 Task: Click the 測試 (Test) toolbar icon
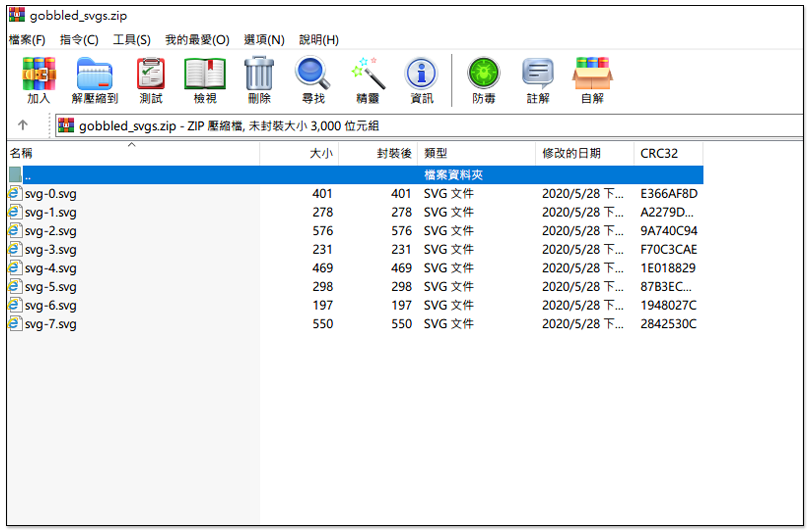150,74
